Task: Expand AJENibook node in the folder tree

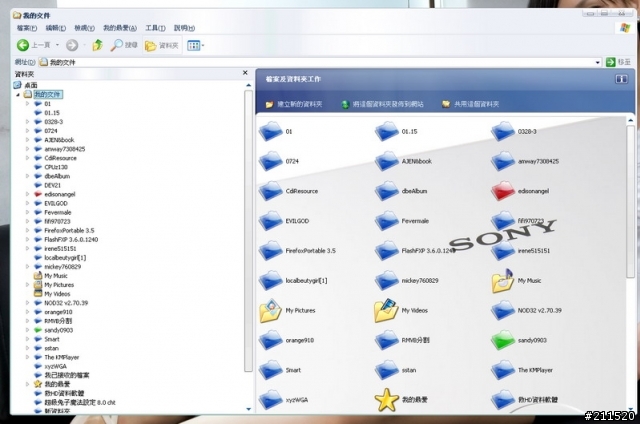Action: coord(27,140)
